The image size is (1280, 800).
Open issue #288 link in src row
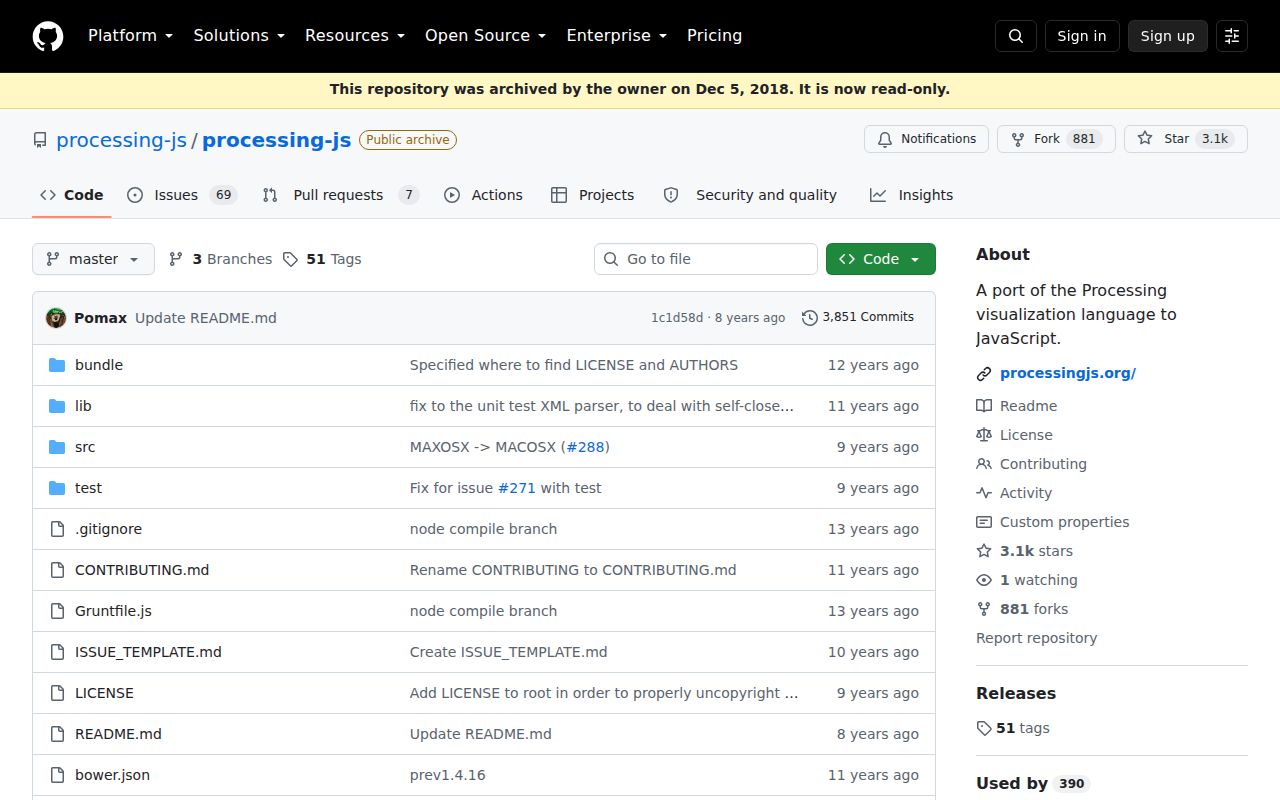585,447
